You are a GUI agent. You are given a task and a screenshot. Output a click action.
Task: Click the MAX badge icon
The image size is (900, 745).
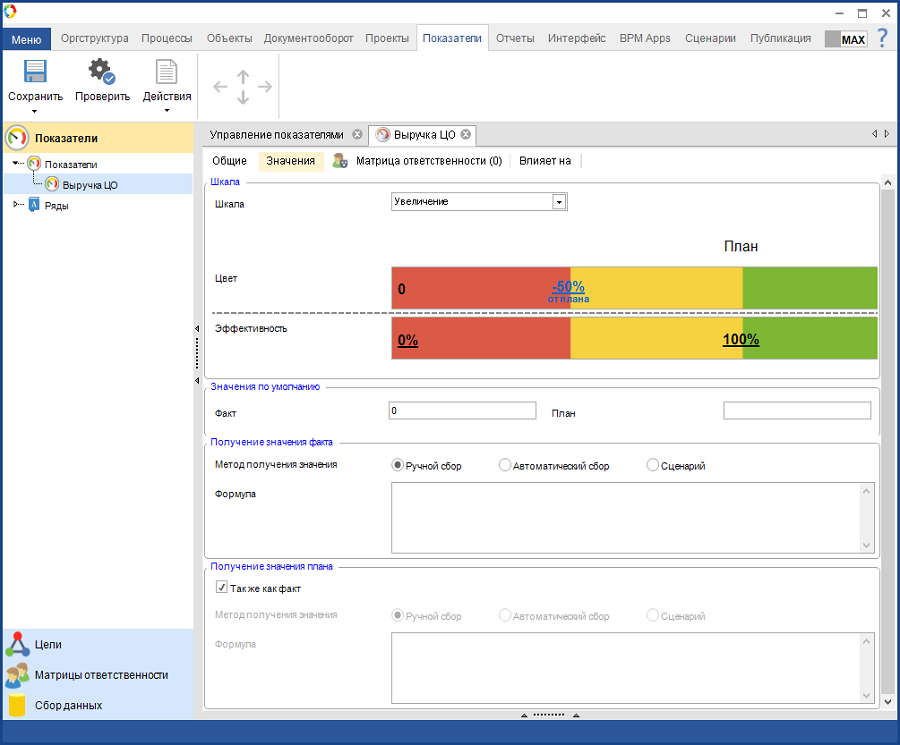[x=846, y=39]
